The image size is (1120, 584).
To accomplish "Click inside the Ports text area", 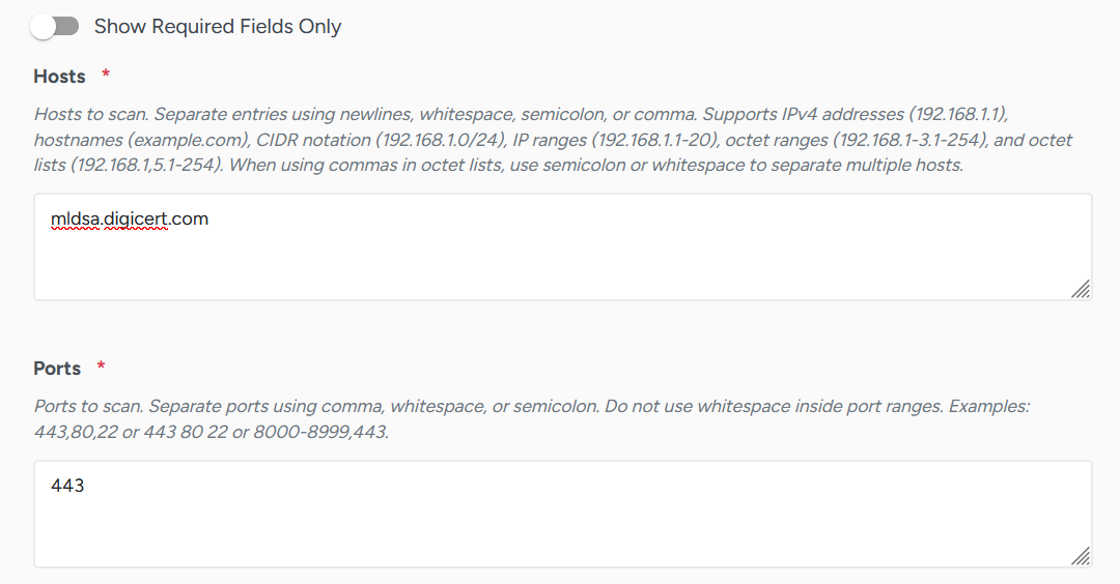I will pos(563,514).
